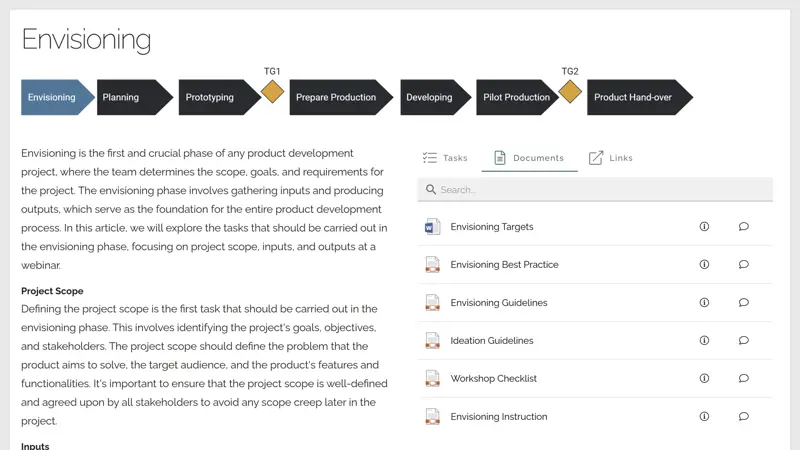Open info for Envisioning Guidelines

point(704,303)
